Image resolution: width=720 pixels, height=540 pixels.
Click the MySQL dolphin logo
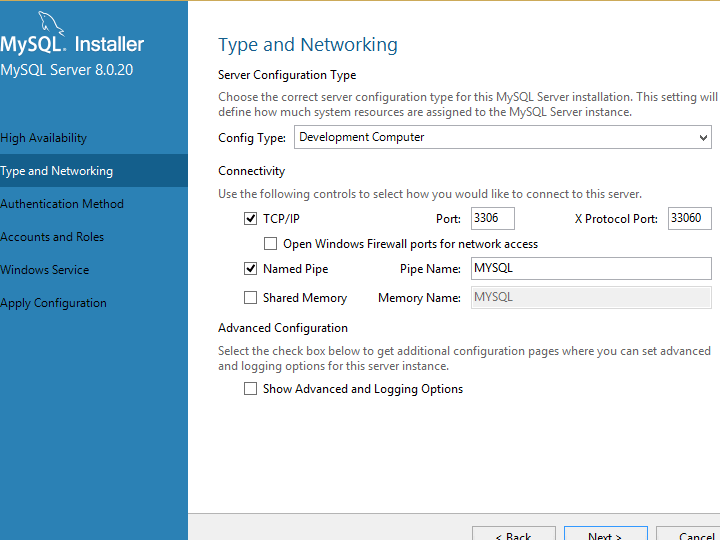point(50,23)
